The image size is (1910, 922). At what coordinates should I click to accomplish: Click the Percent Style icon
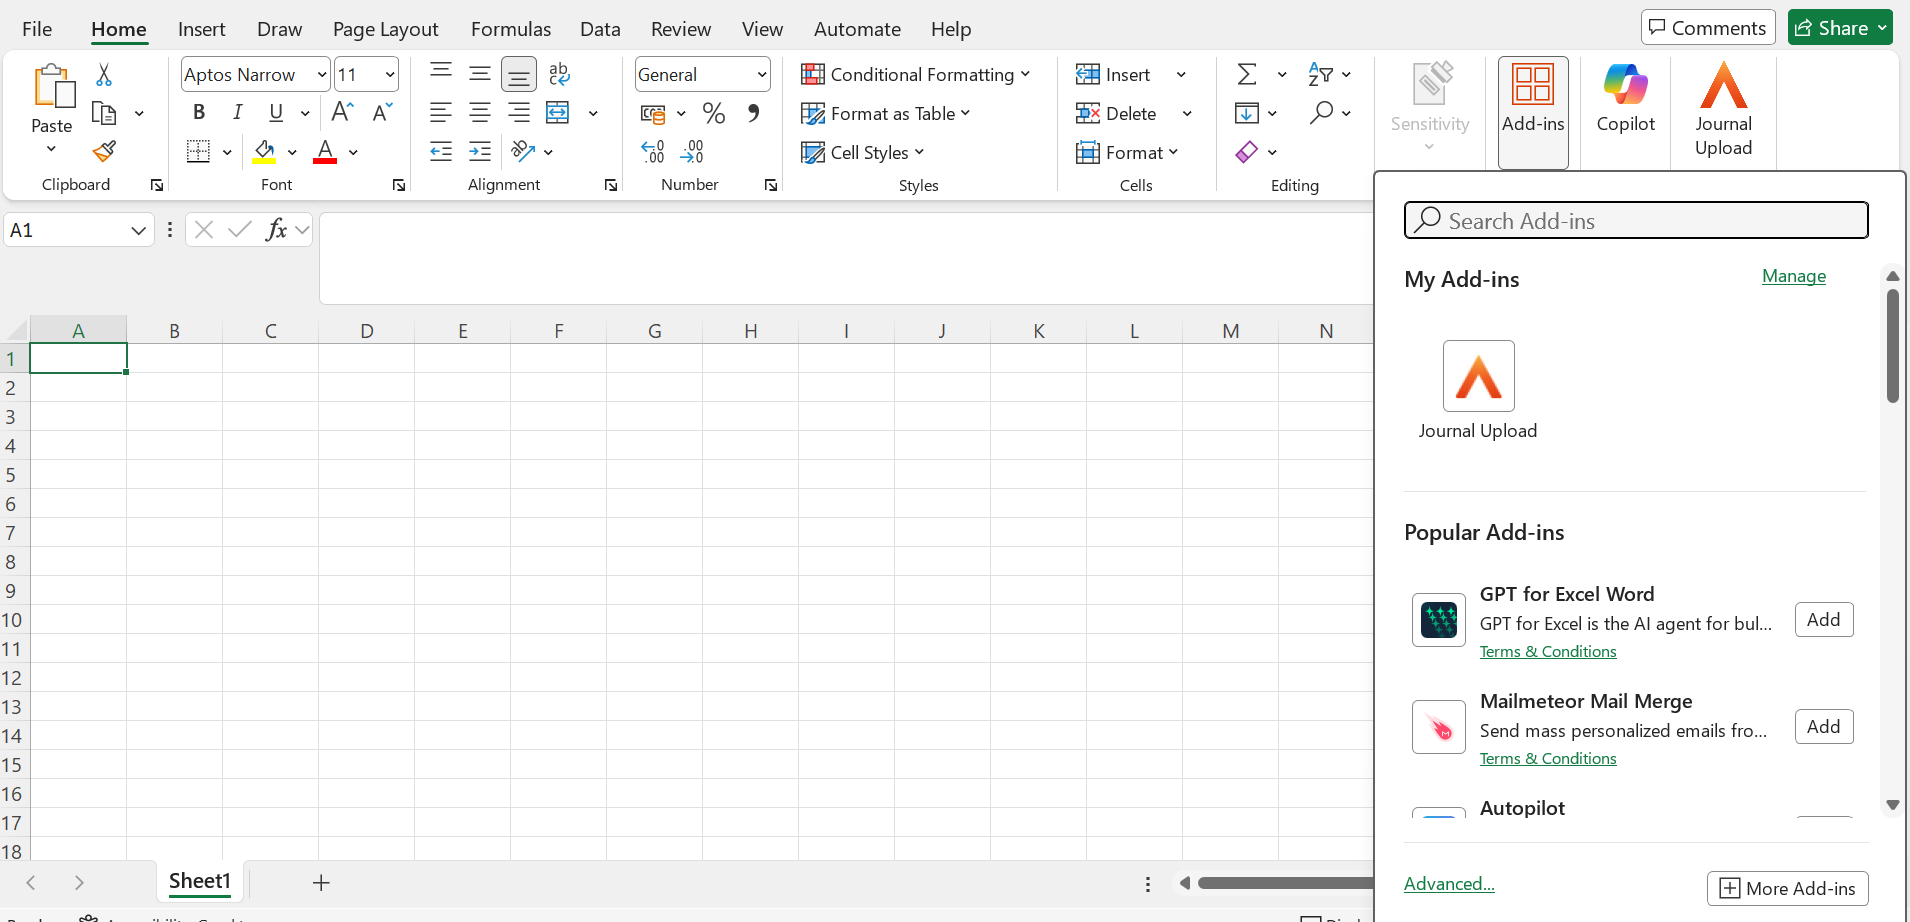pos(713,113)
